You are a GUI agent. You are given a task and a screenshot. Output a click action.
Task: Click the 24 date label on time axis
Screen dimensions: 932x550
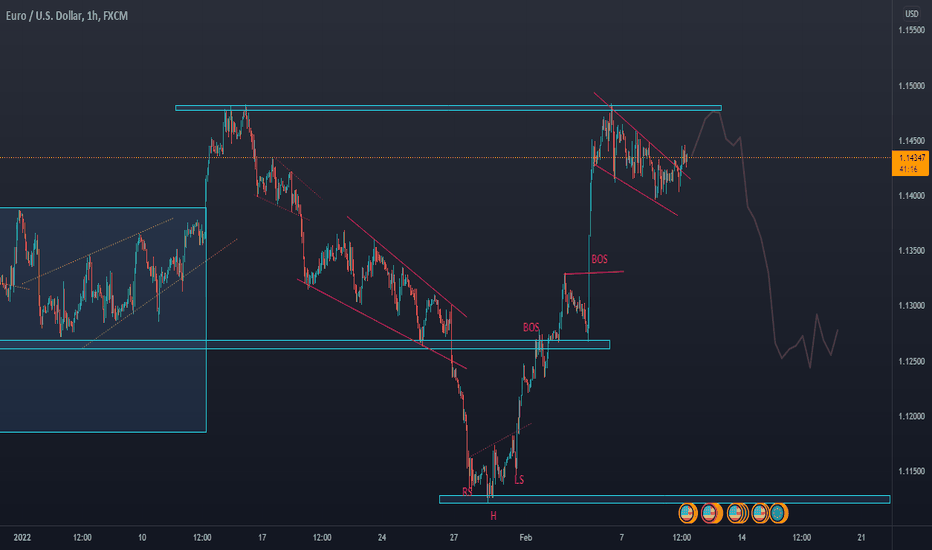tap(382, 538)
